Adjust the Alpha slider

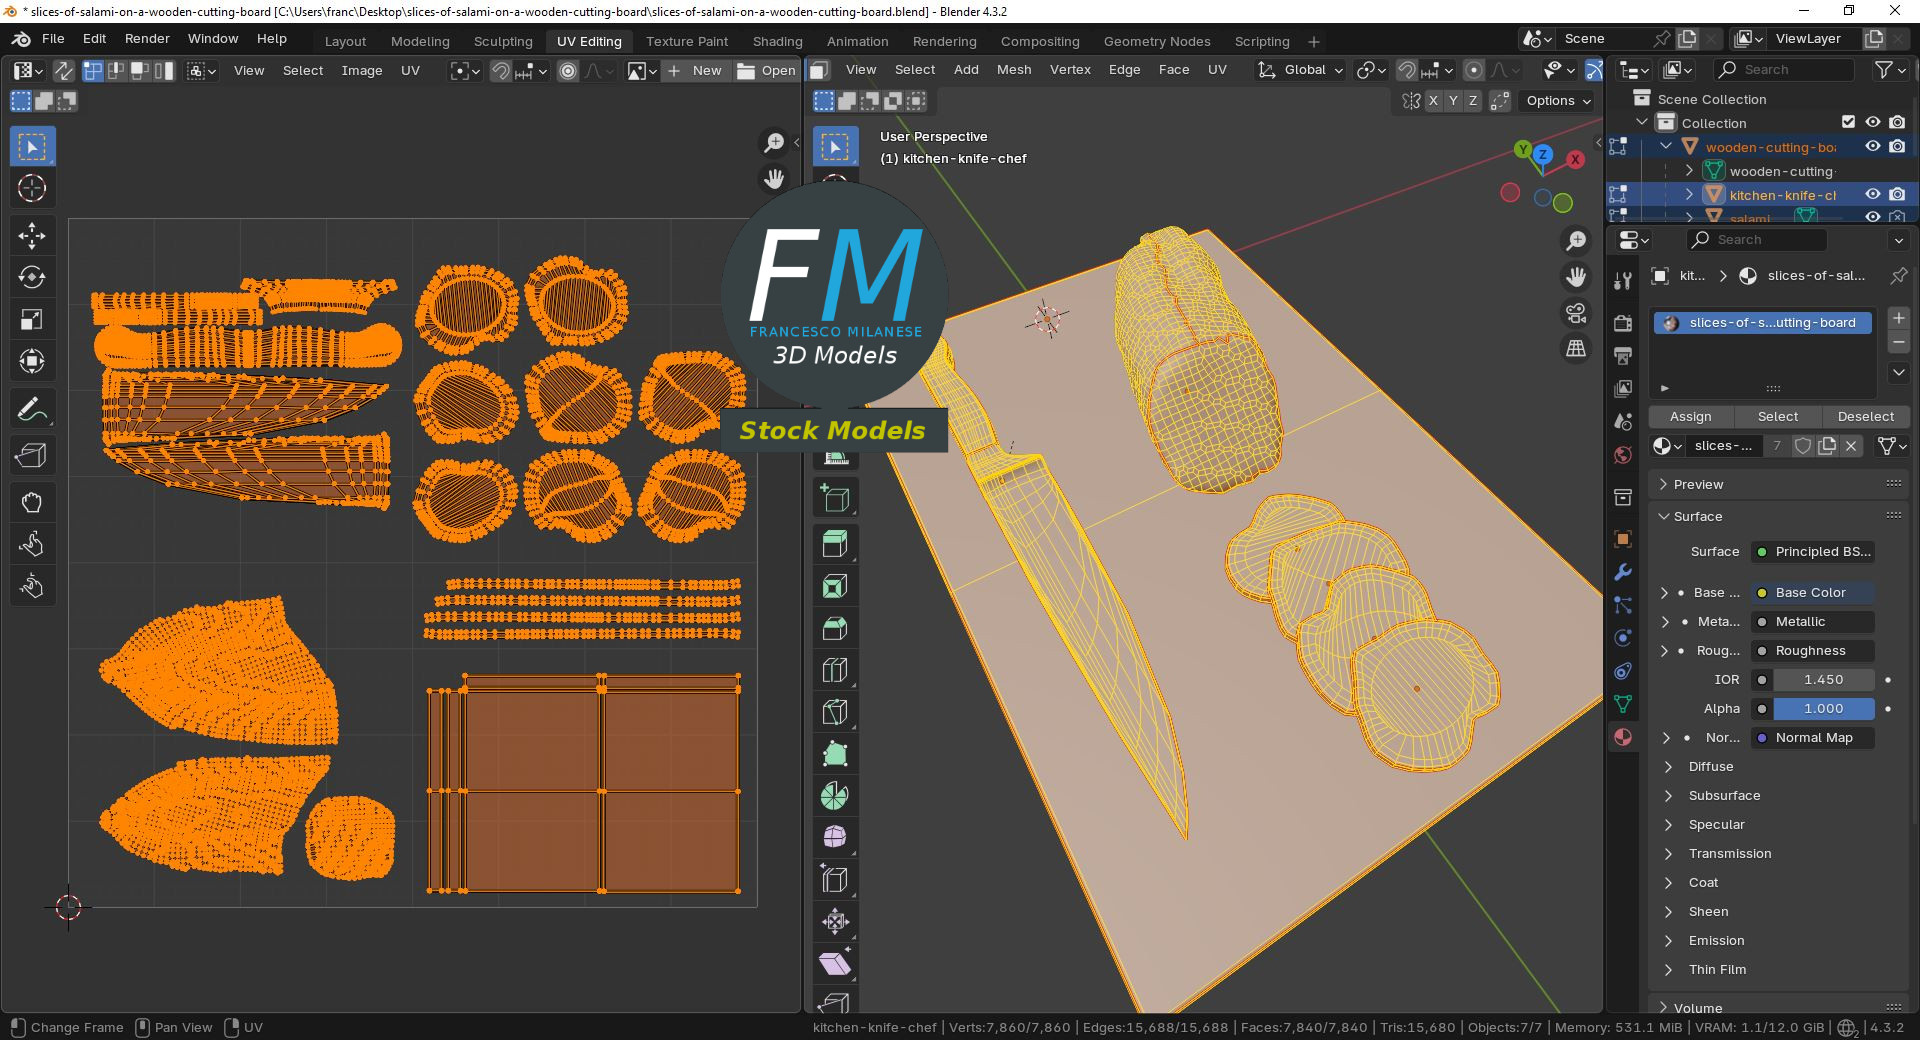pyautogui.click(x=1824, y=709)
